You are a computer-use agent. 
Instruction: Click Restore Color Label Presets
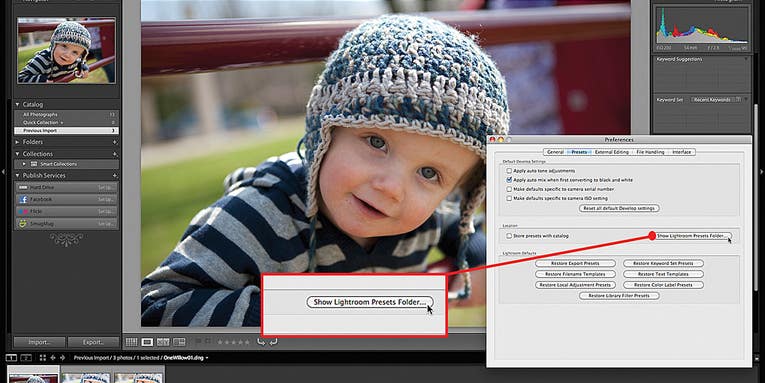pos(663,285)
